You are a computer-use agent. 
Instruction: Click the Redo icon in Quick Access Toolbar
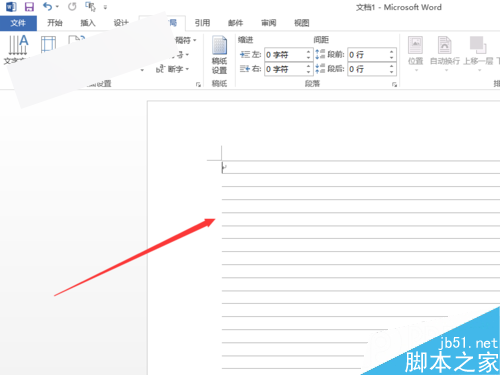[72, 6]
